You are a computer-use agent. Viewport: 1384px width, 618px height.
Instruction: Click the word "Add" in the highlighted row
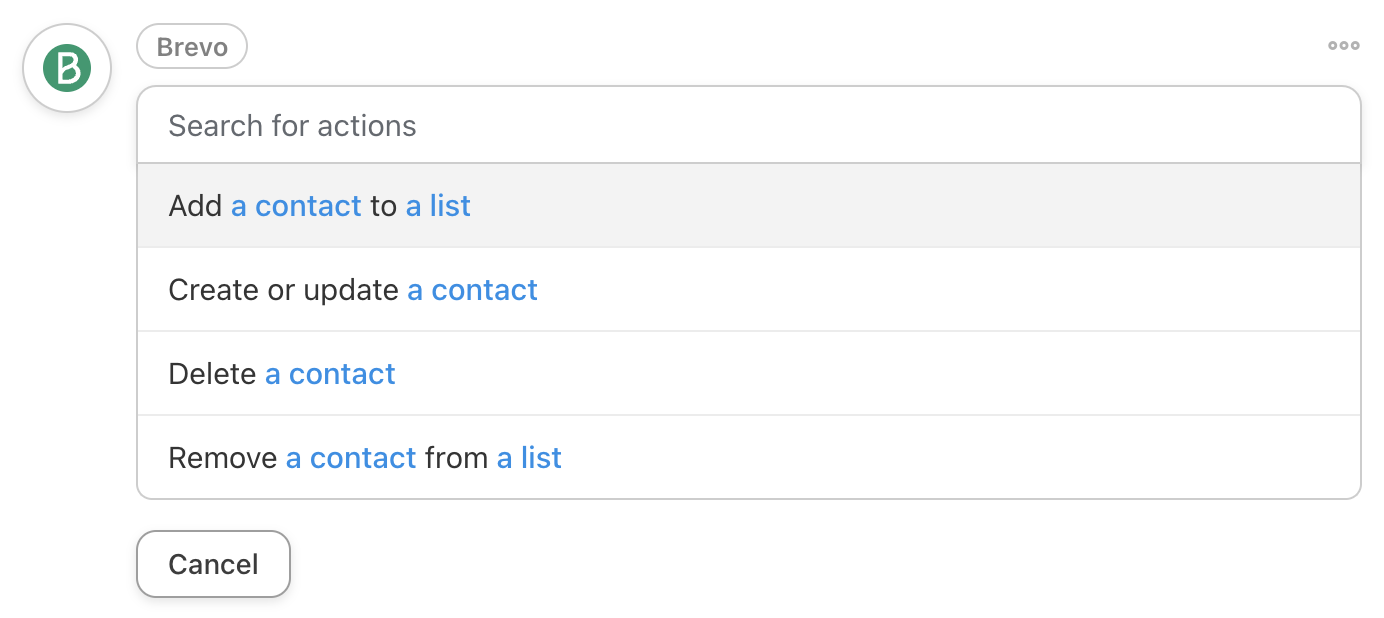pyautogui.click(x=195, y=206)
